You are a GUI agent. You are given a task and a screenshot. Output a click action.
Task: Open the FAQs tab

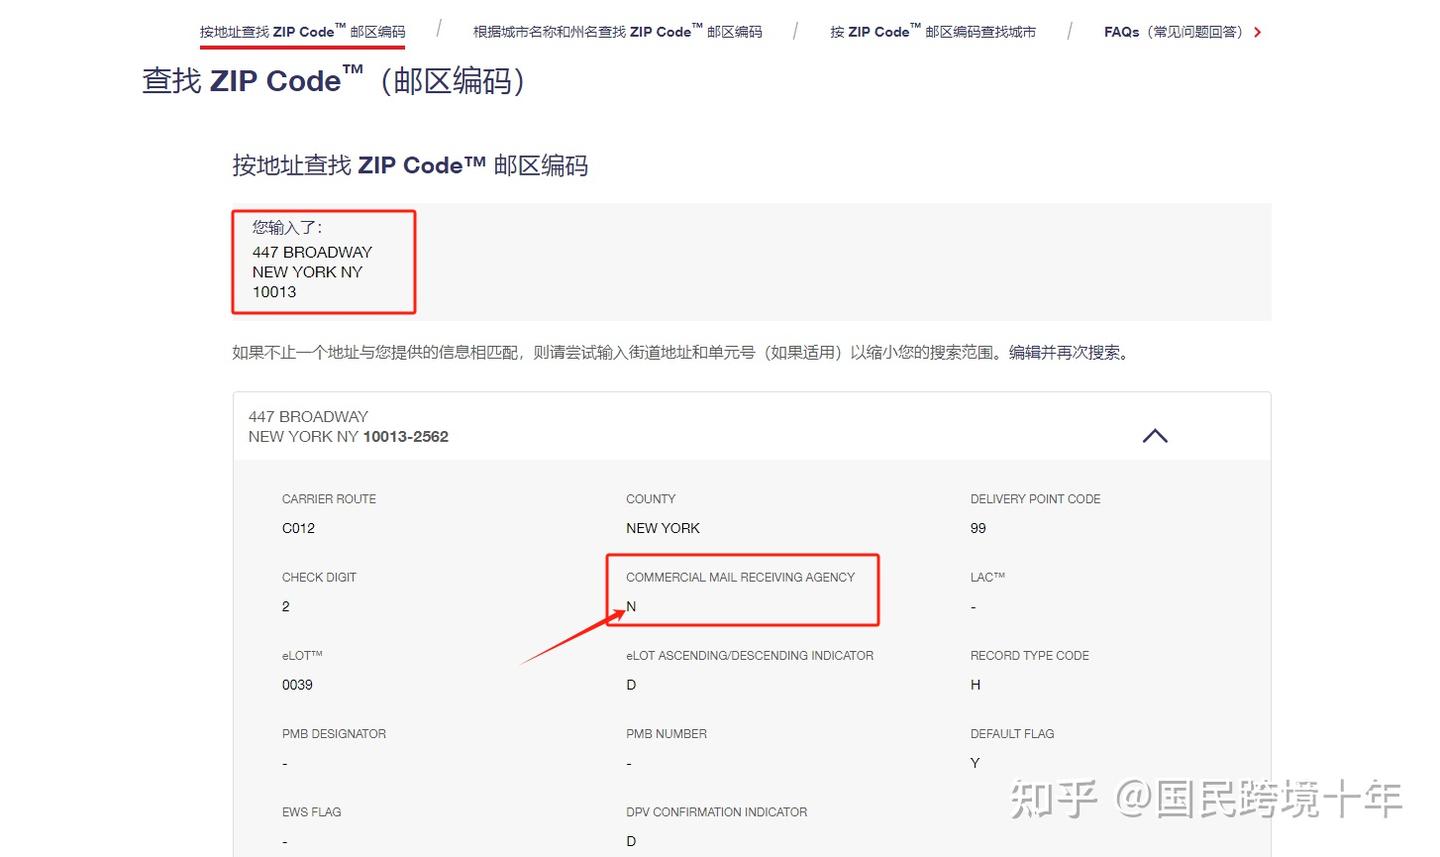coord(1175,32)
